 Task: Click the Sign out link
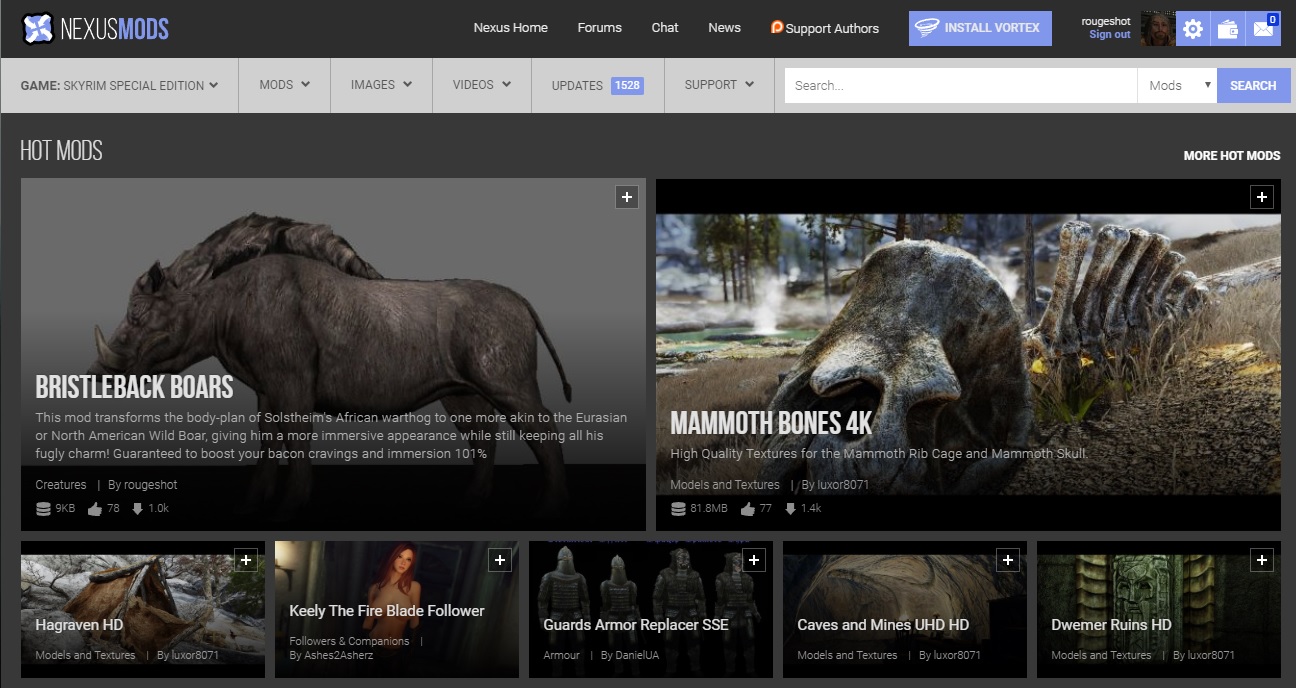(x=1109, y=35)
